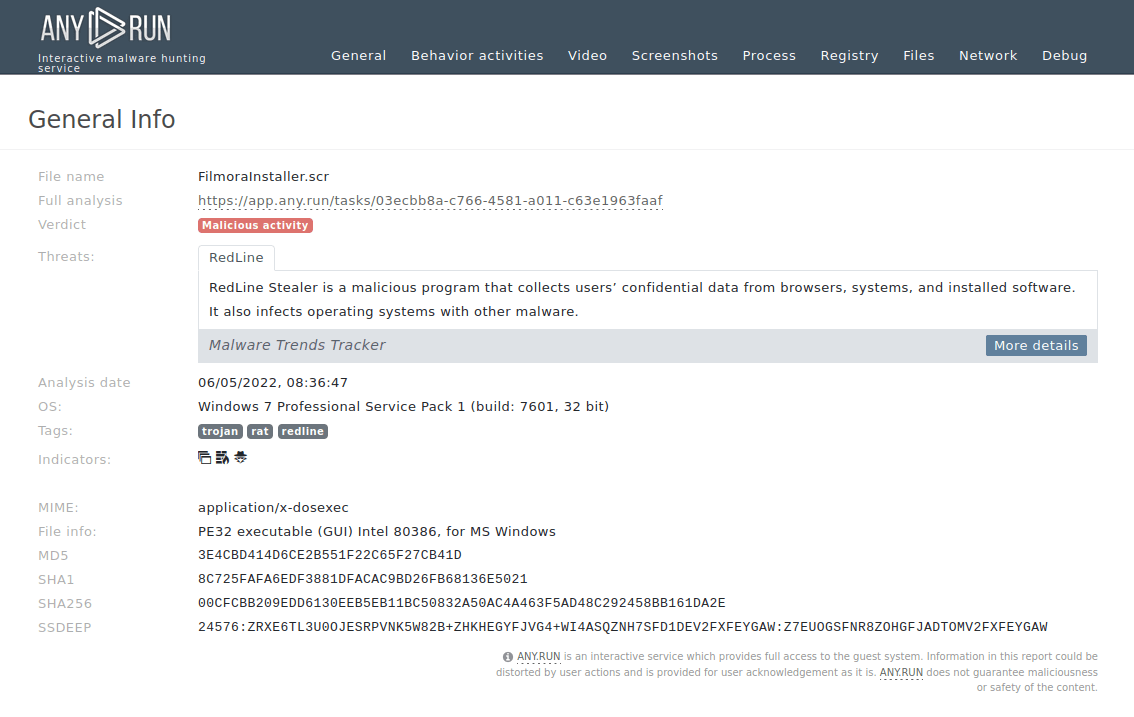Click the trojan tag badge
This screenshot has height=717, width=1134.
tap(220, 431)
